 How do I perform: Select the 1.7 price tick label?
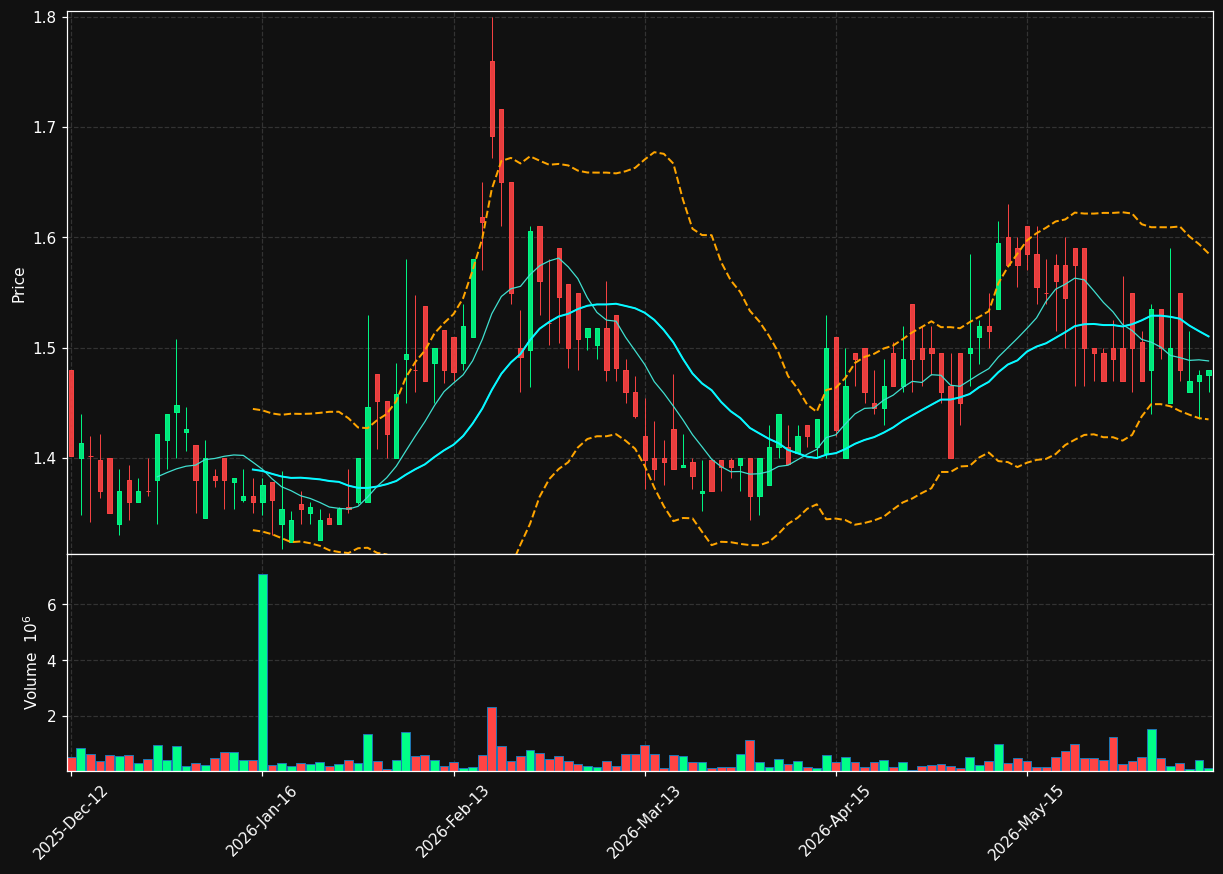45,128
